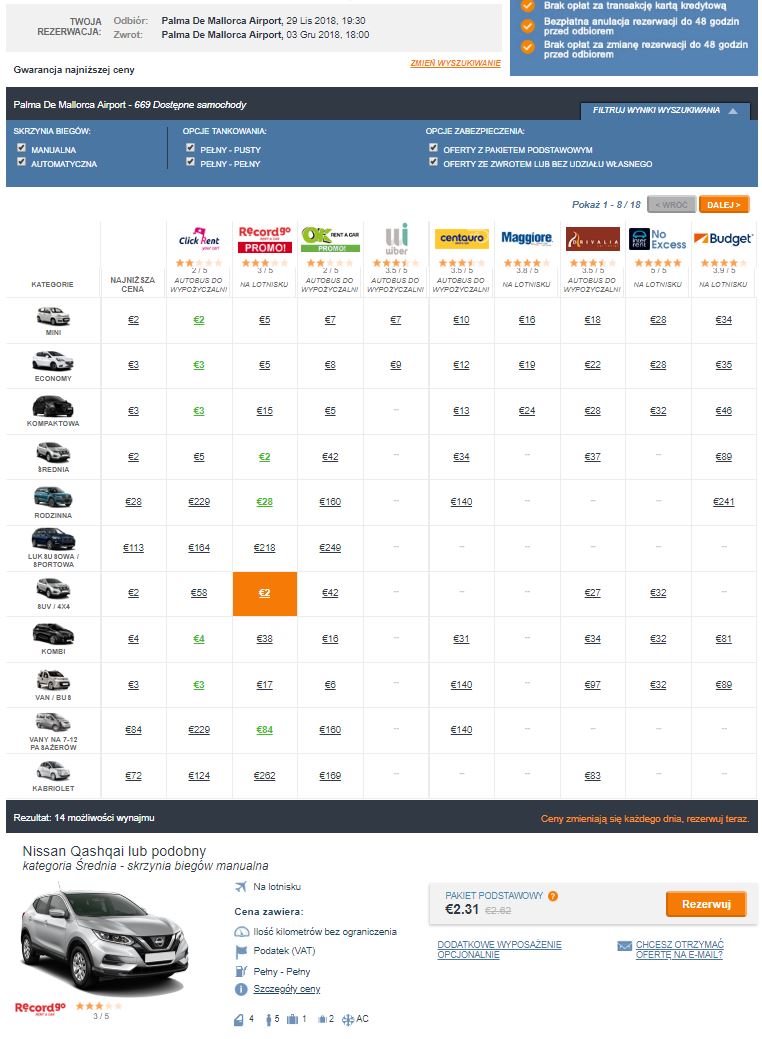This screenshot has width=762, height=1039.
Task: Click the Nissan Qashqai car thumbnail
Action: [x=105, y=942]
